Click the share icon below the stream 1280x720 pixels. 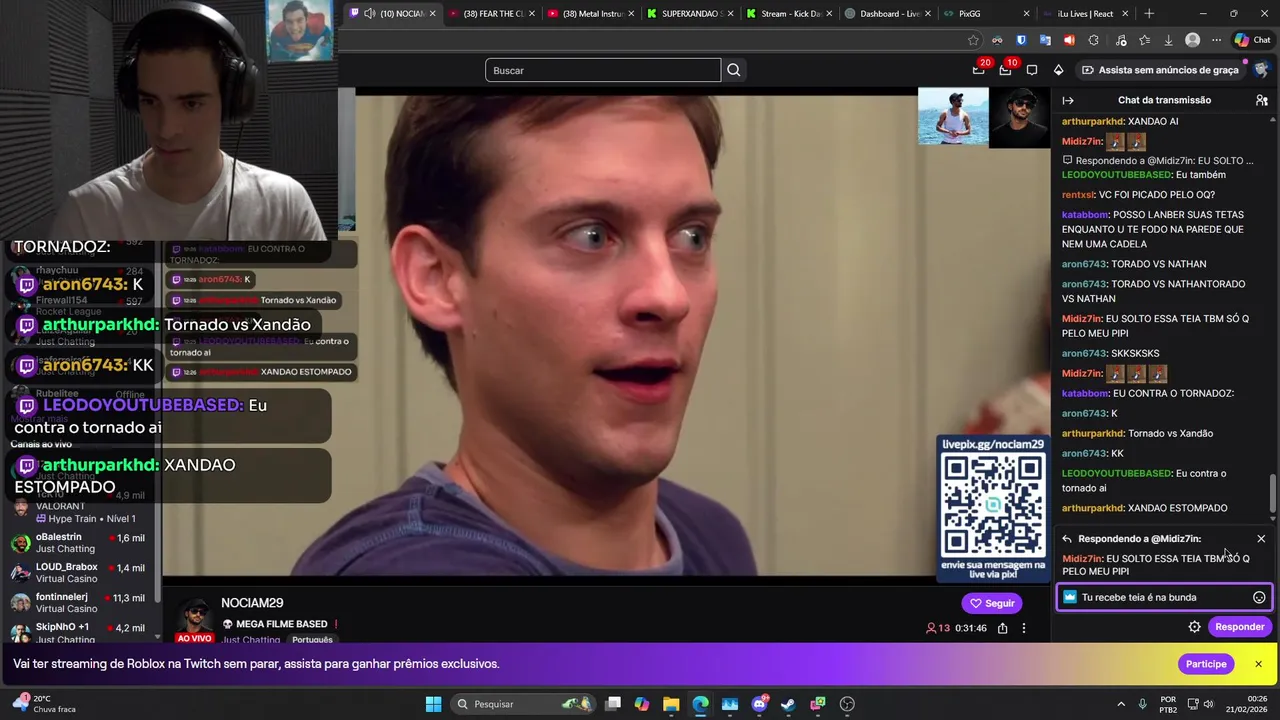(x=1002, y=628)
